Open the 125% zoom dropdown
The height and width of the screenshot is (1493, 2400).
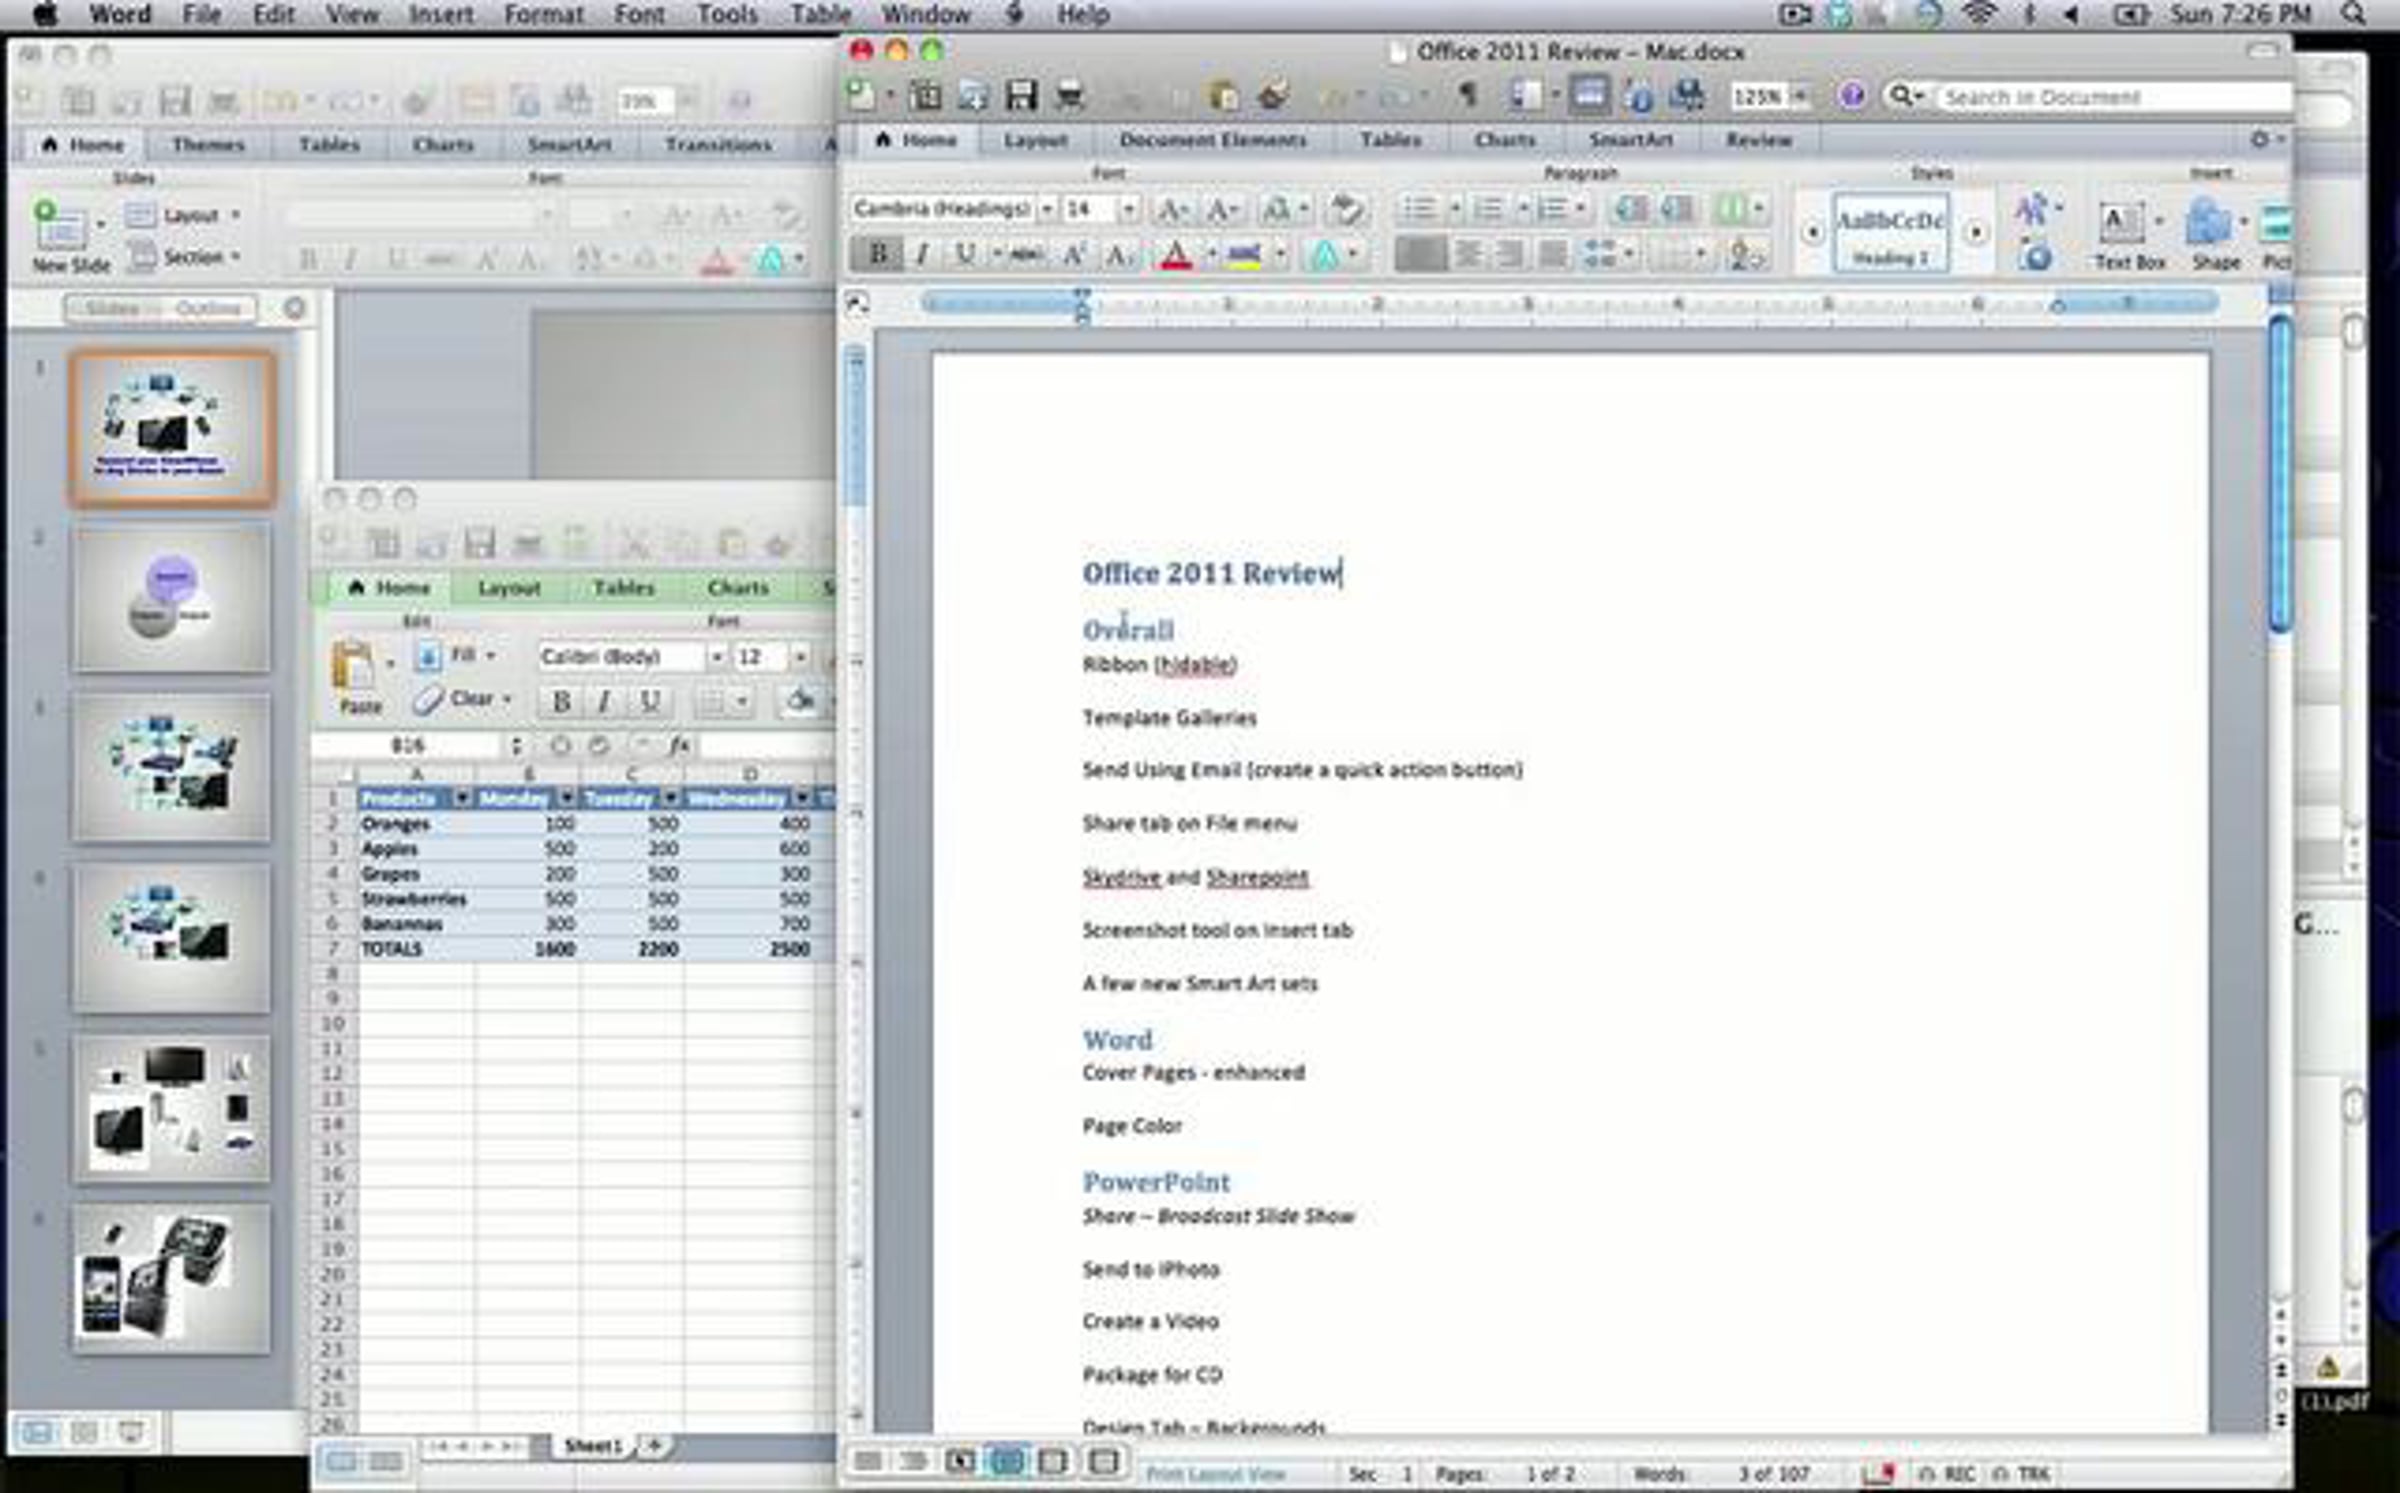[x=1799, y=96]
